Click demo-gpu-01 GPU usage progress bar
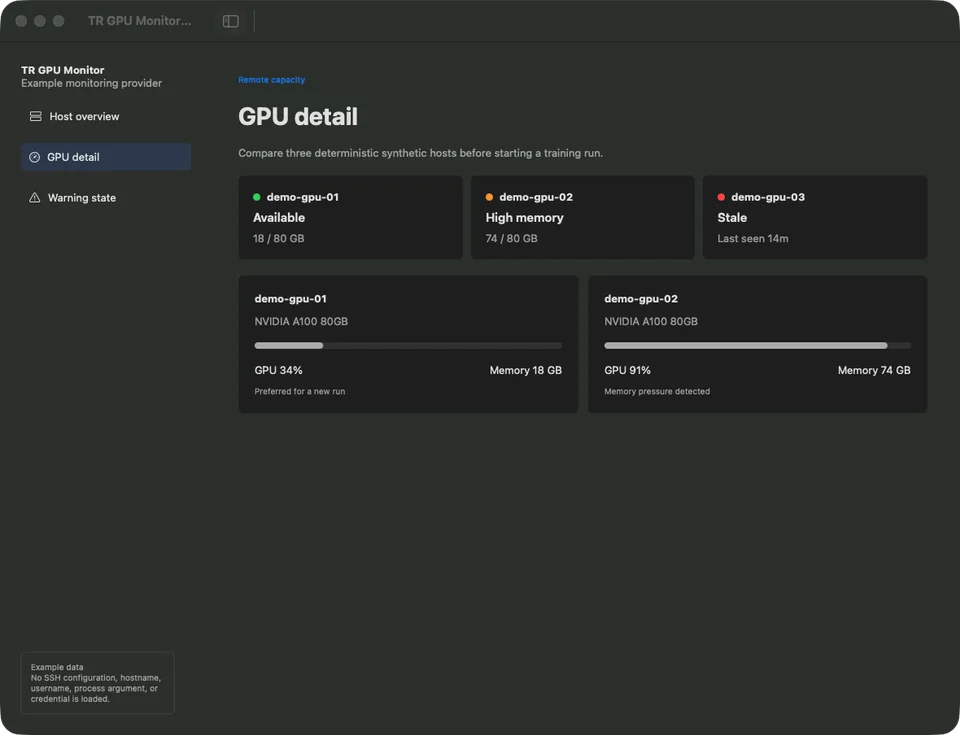Screen dimensions: 960x735 (408, 345)
